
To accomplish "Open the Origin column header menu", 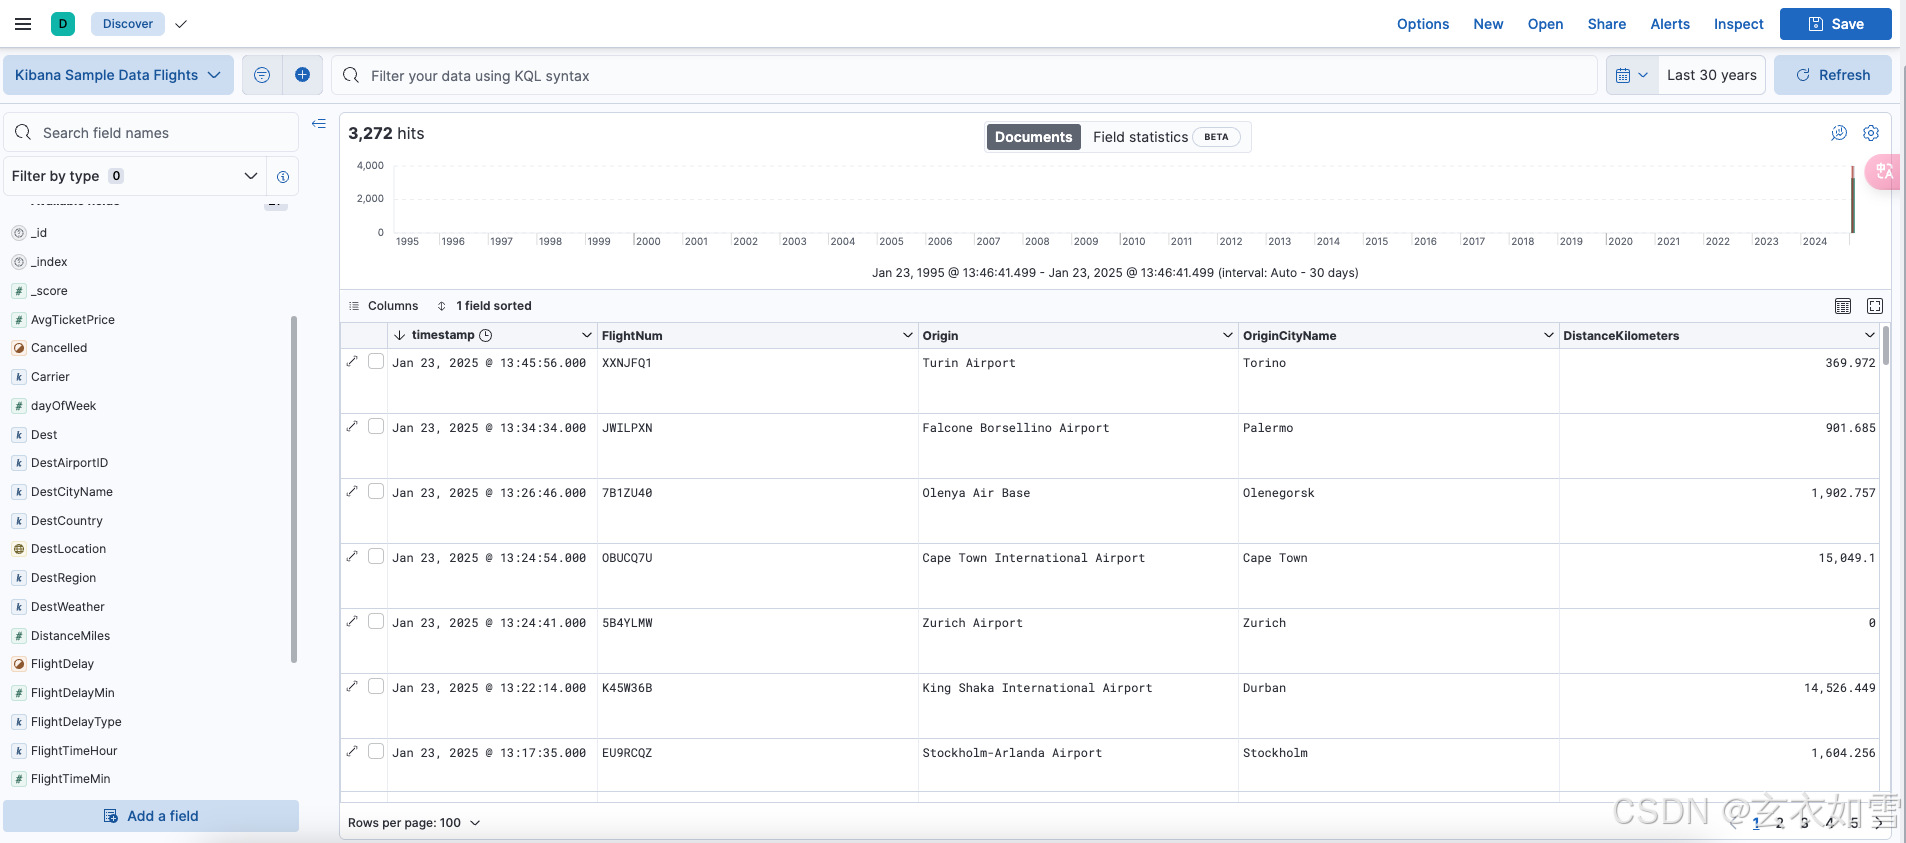I will 1228,335.
